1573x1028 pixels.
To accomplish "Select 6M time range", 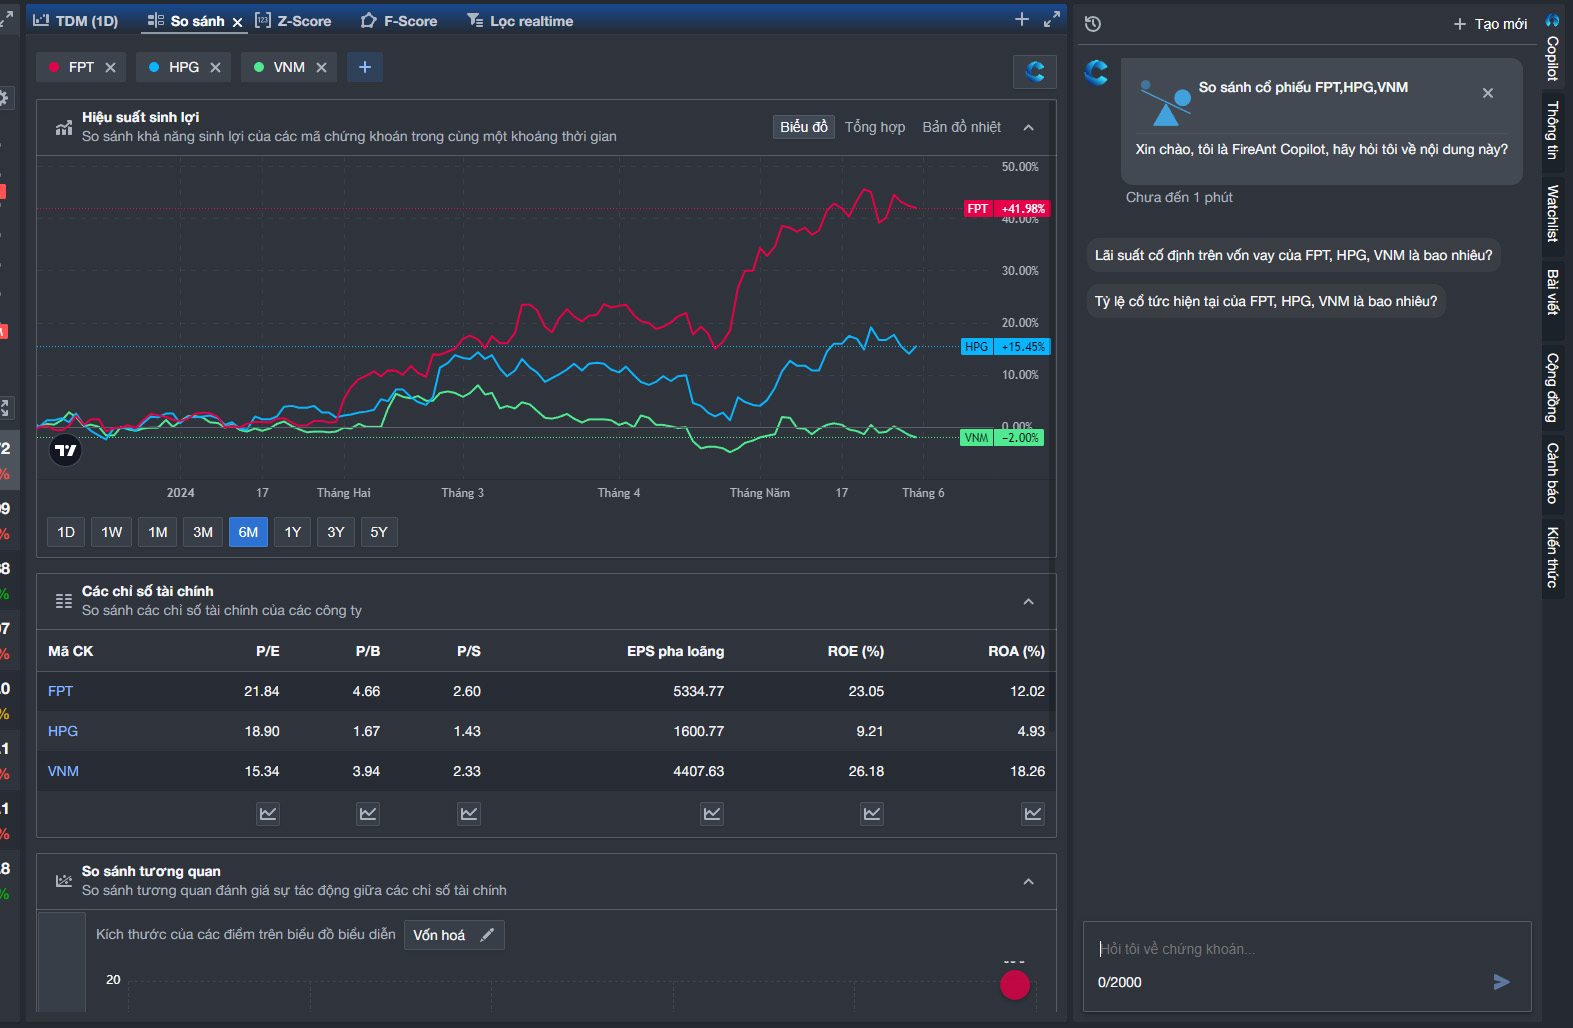I will 248,532.
